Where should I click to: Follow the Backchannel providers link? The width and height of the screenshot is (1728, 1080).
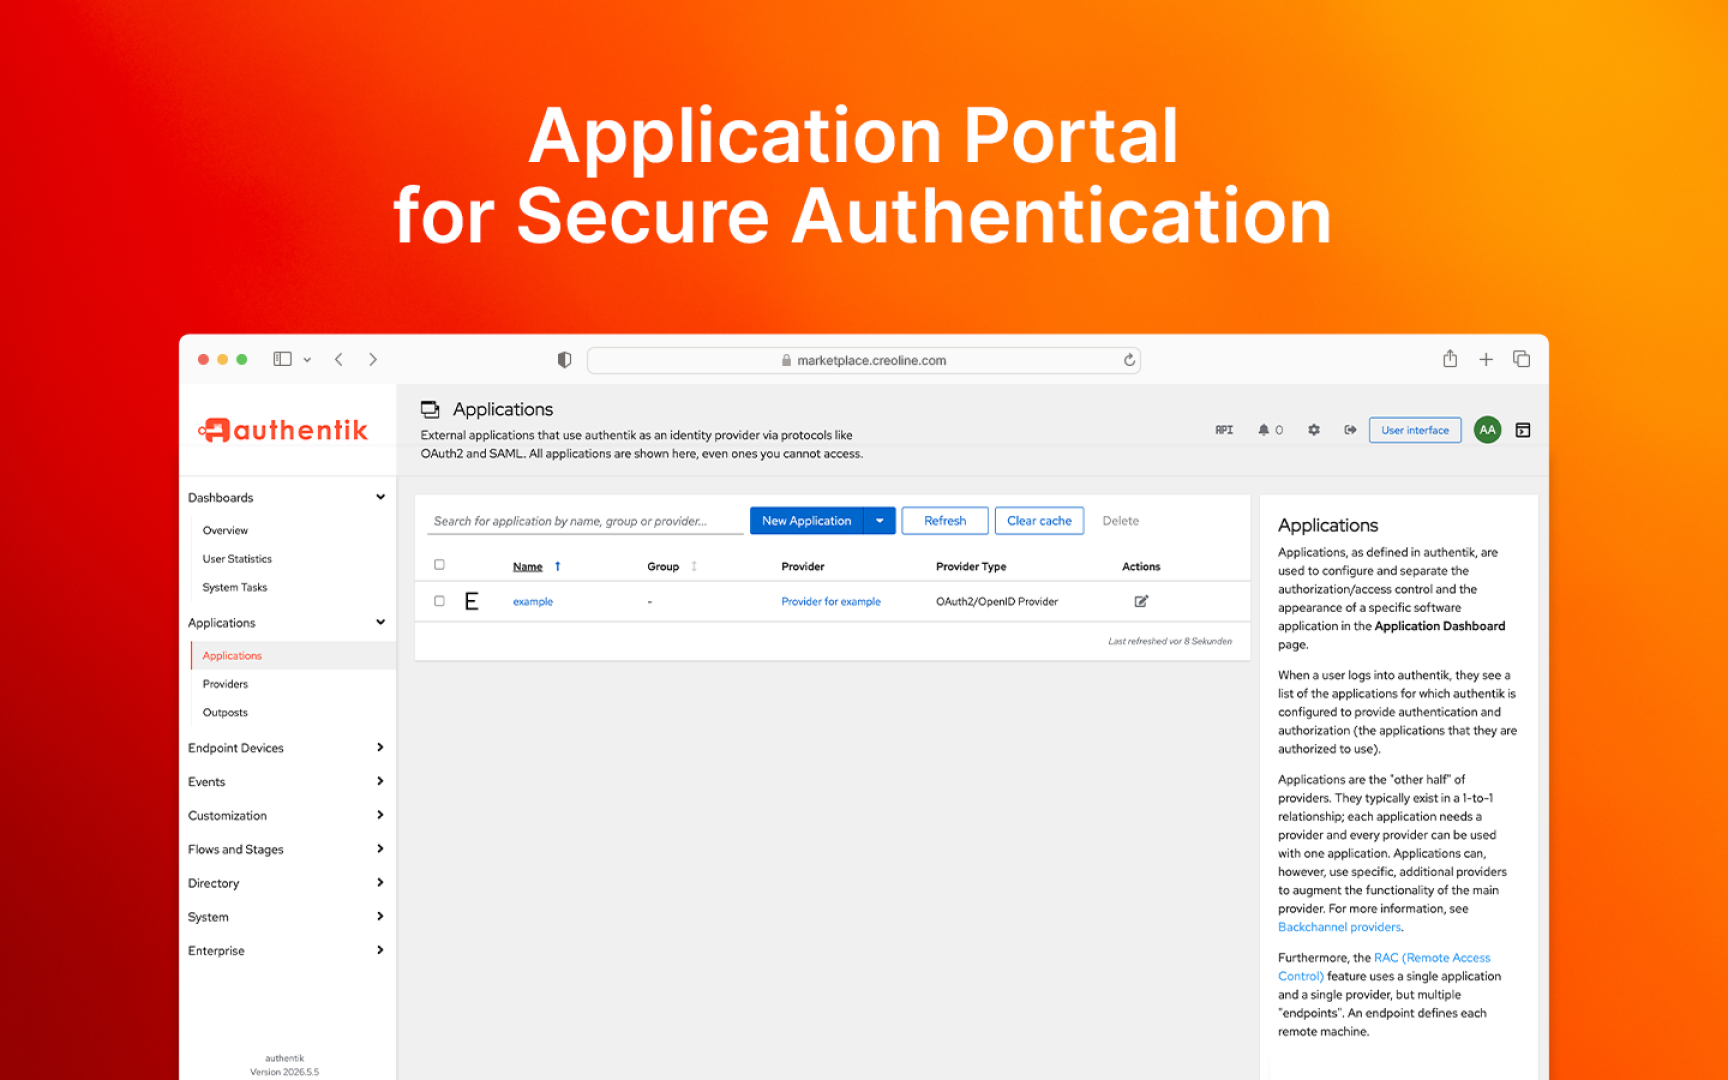coord(1340,927)
